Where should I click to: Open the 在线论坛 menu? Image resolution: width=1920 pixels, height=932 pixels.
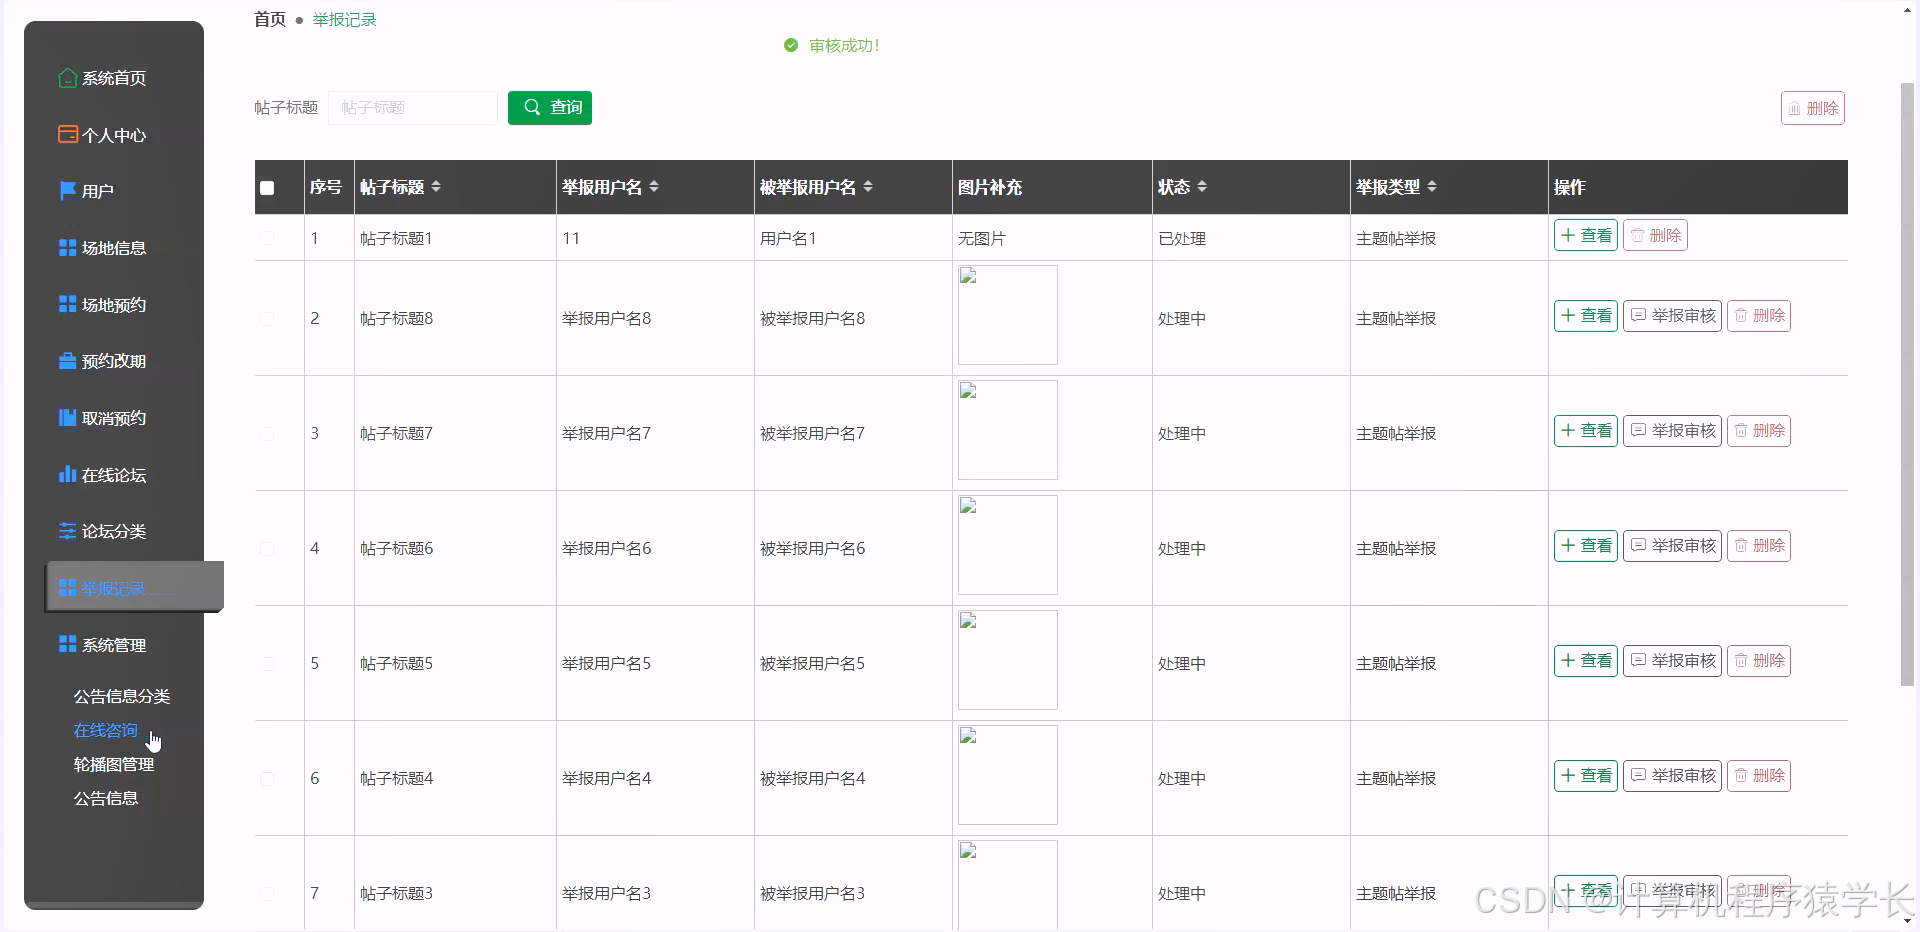(114, 475)
